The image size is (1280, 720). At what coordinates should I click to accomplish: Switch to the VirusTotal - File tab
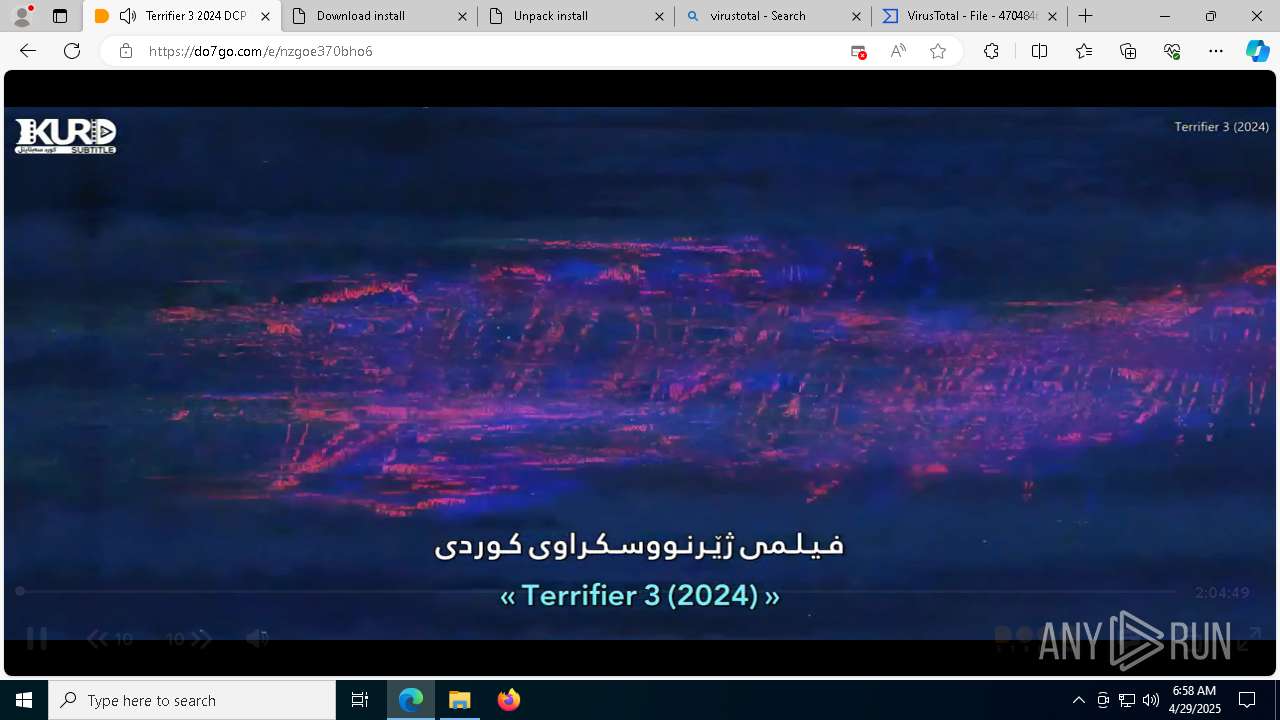[x=969, y=16]
